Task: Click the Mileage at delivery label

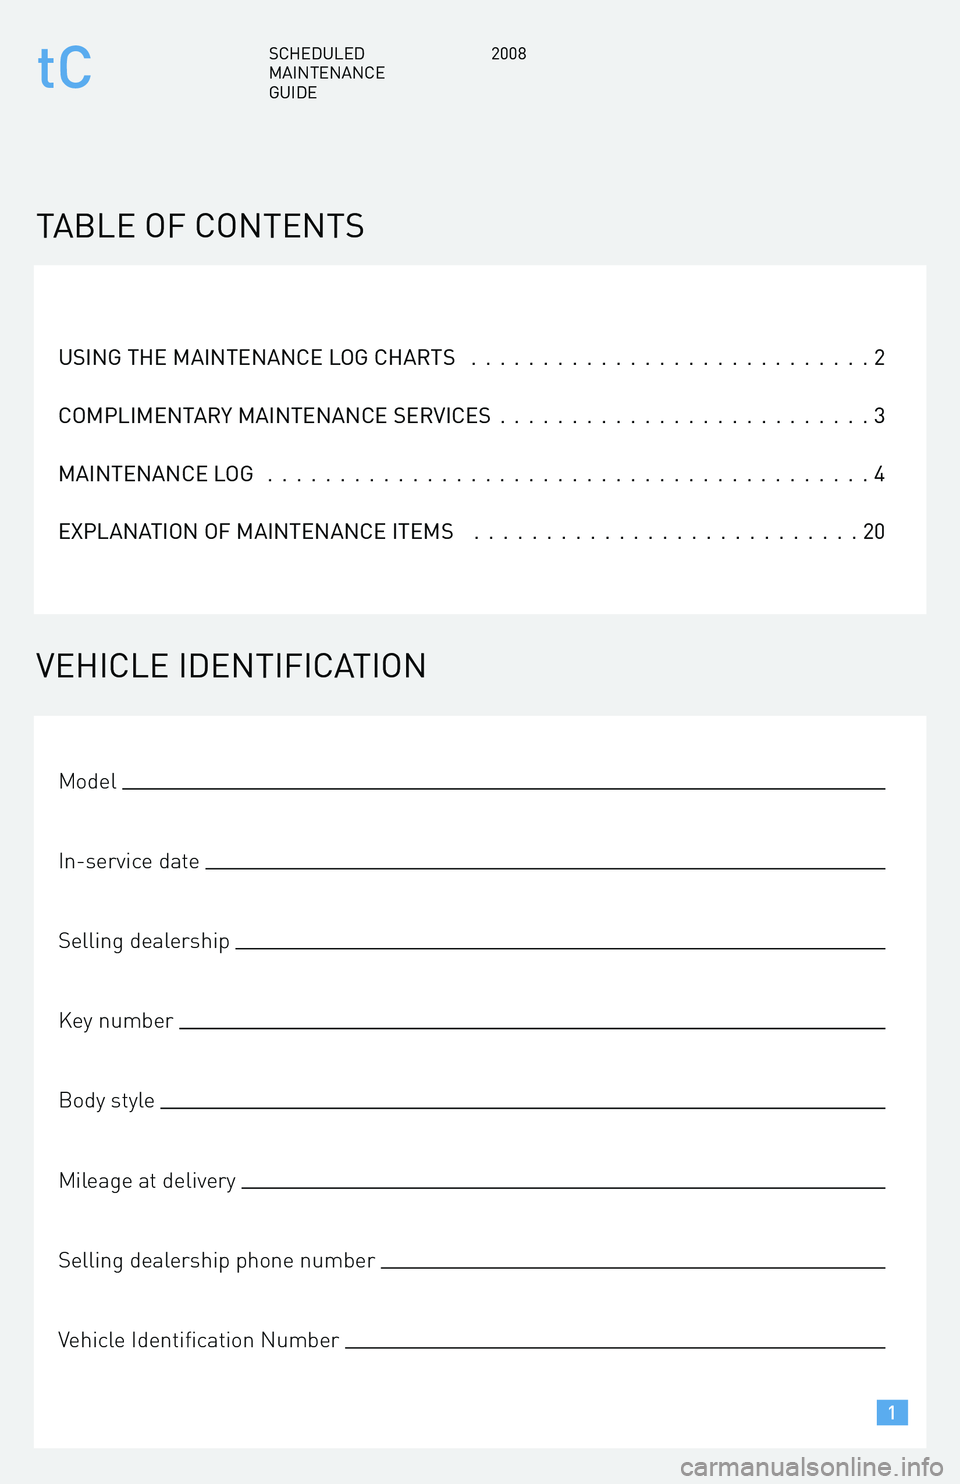Action: point(147,1181)
